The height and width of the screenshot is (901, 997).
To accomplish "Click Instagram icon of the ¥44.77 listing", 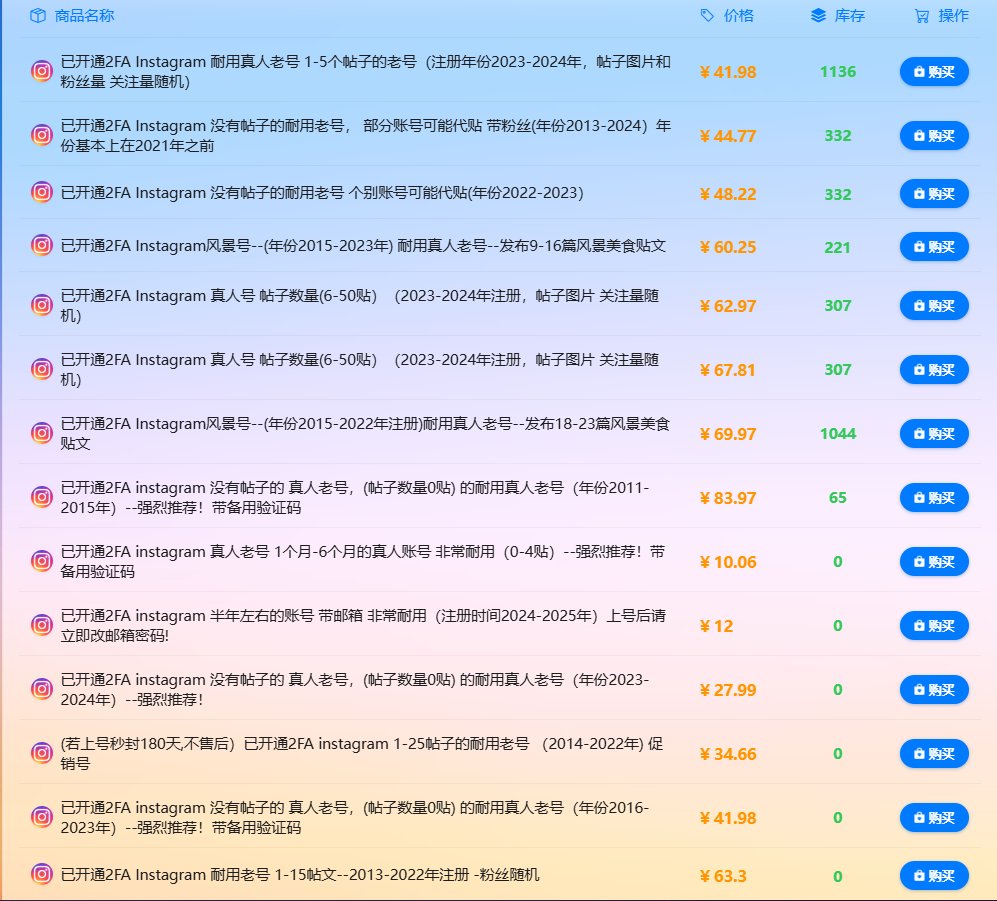I will coord(42,135).
